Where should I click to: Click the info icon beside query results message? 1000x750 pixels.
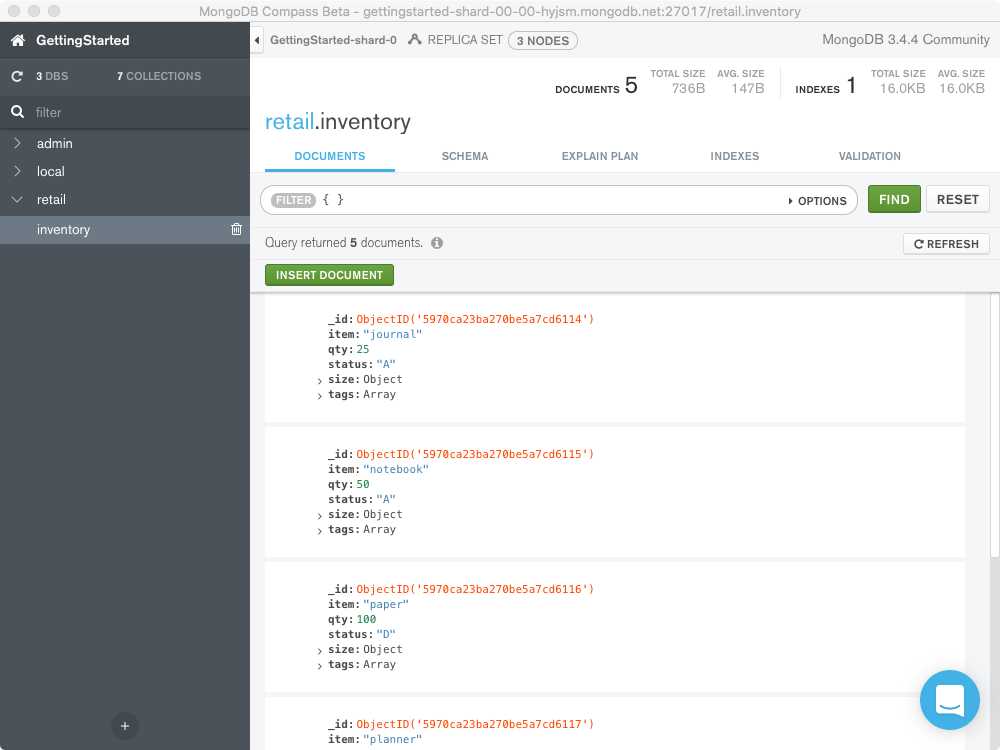click(x=438, y=242)
